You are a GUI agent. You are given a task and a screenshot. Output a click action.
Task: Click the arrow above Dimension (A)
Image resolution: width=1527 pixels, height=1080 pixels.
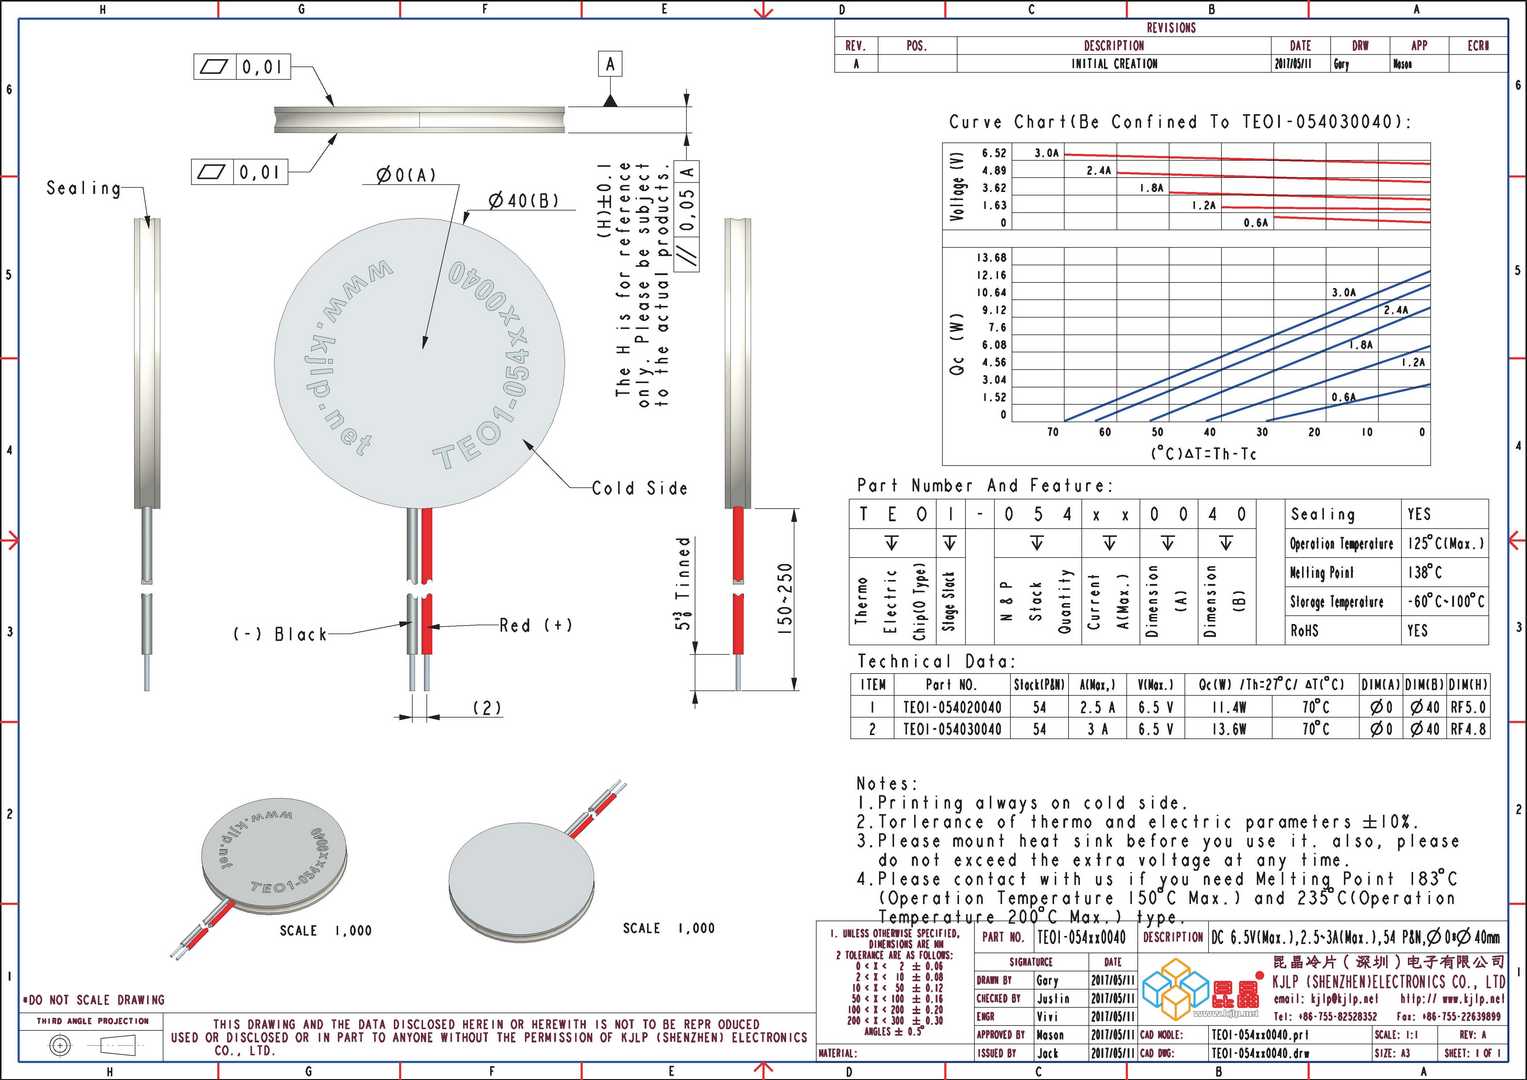click(x=1168, y=543)
